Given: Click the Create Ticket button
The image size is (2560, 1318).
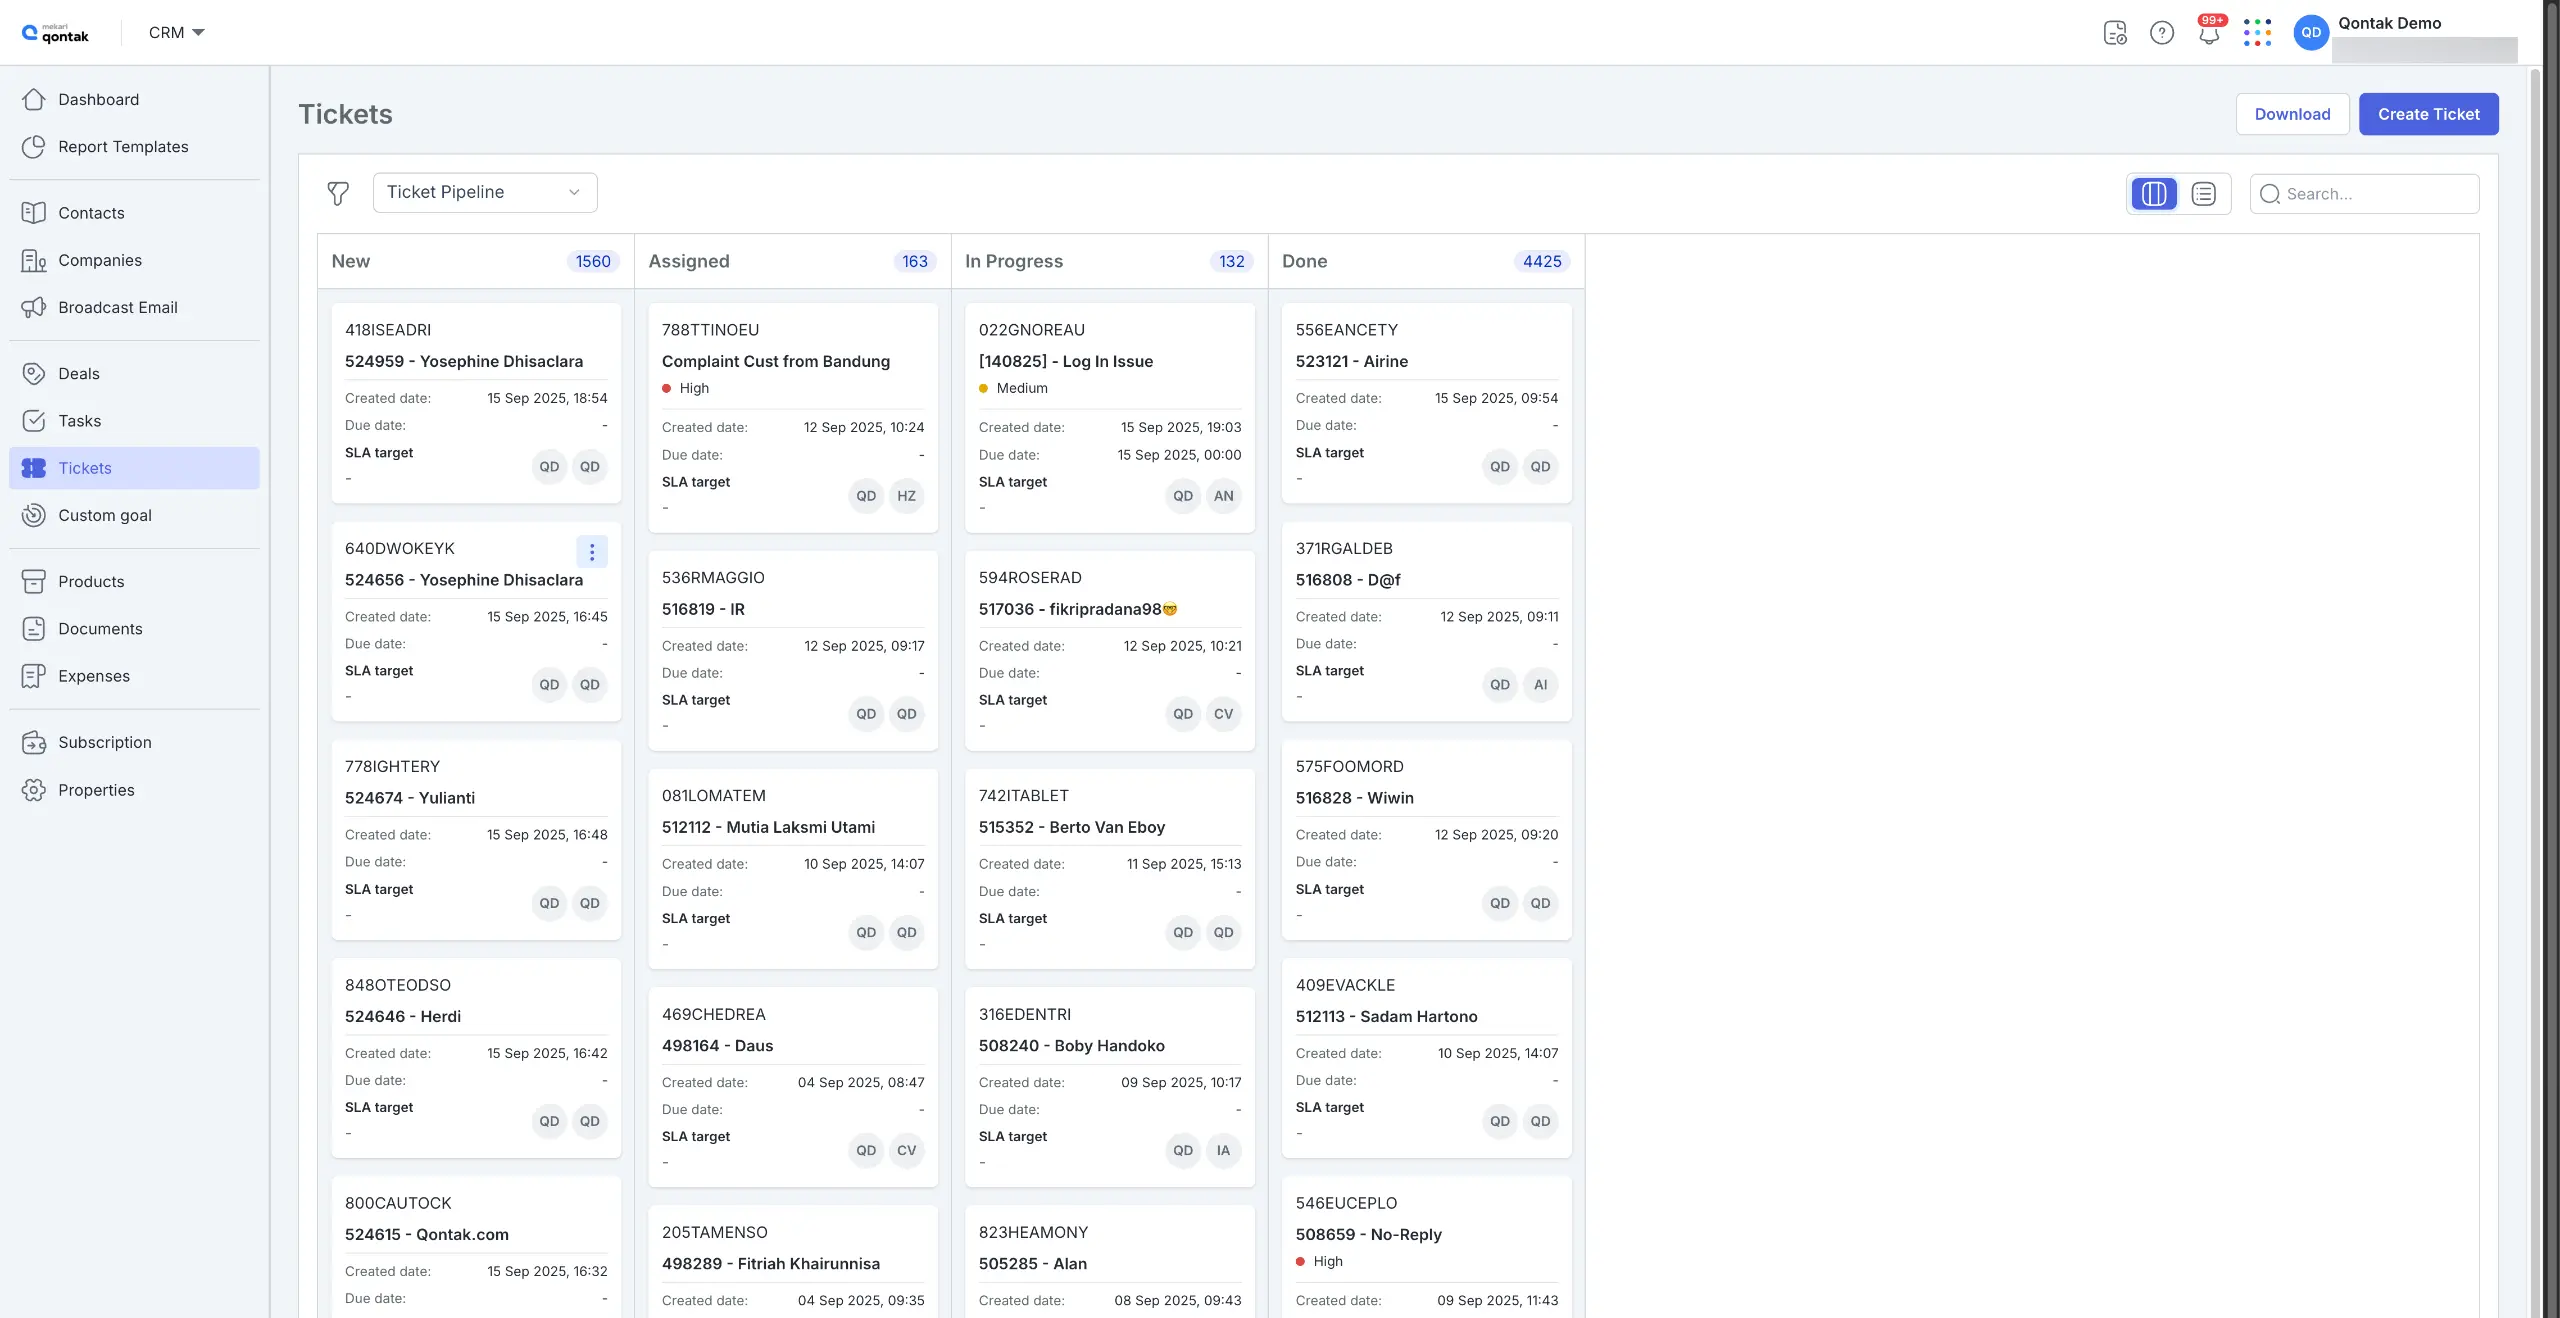Looking at the screenshot, I should point(2428,114).
